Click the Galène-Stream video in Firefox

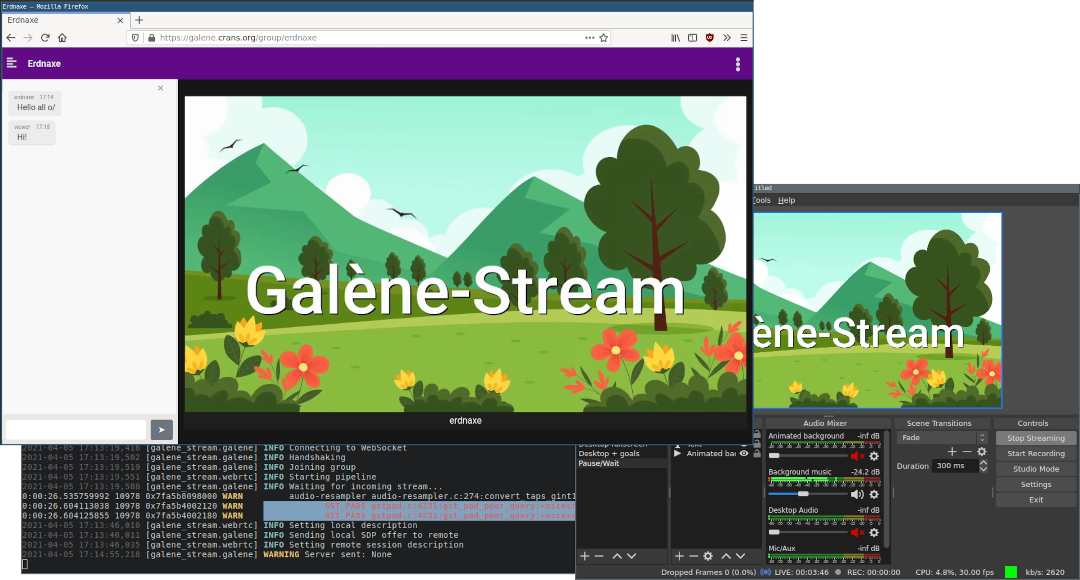click(x=465, y=254)
